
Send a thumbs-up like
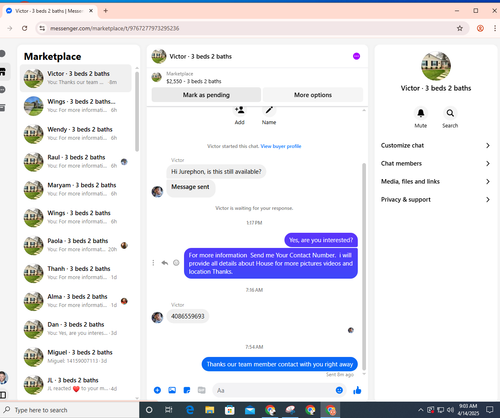coord(357,390)
